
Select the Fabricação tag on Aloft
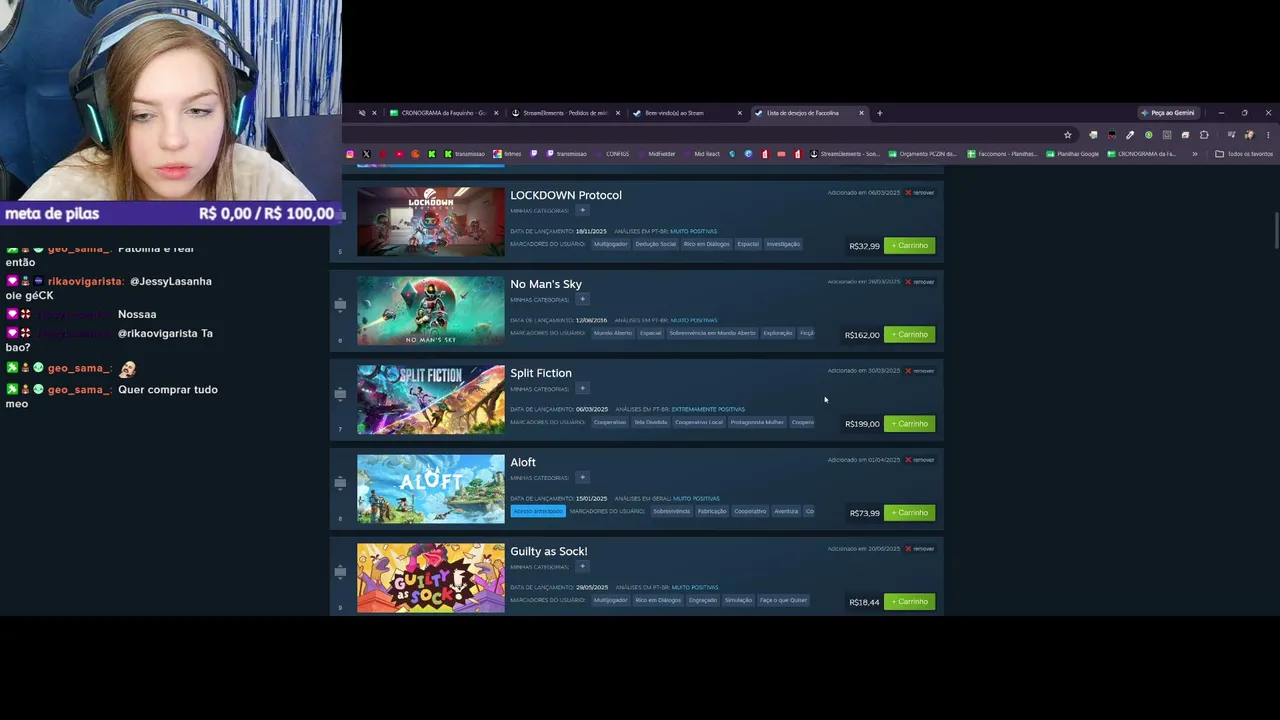(712, 512)
